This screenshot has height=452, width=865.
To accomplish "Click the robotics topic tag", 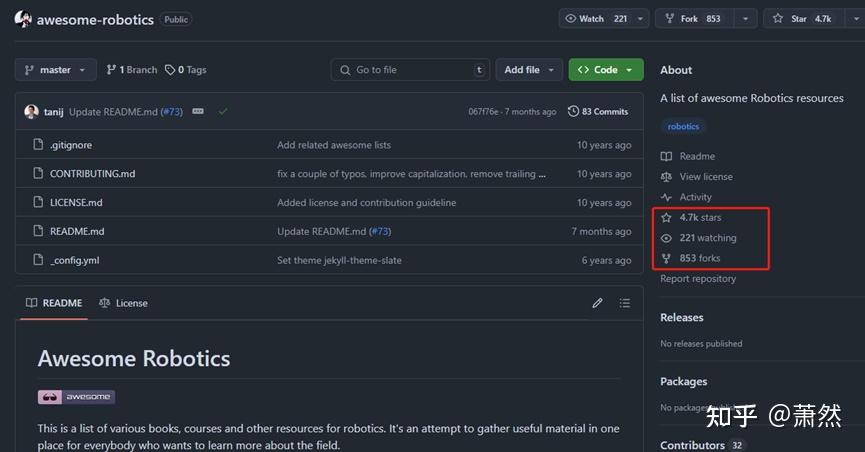I will point(684,127).
